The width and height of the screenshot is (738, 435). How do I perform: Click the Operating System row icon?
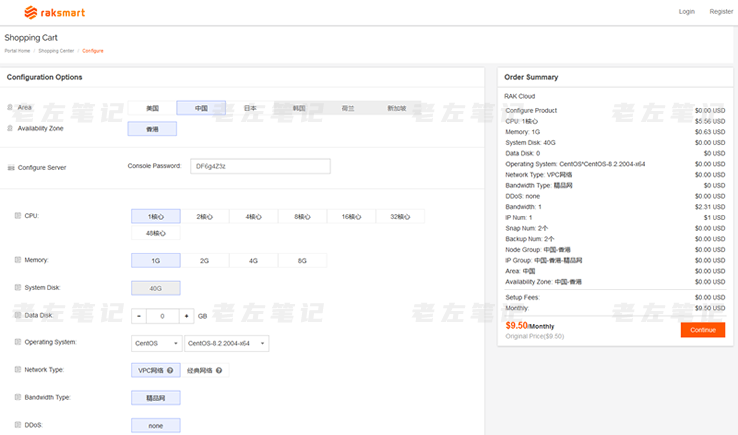point(17,342)
